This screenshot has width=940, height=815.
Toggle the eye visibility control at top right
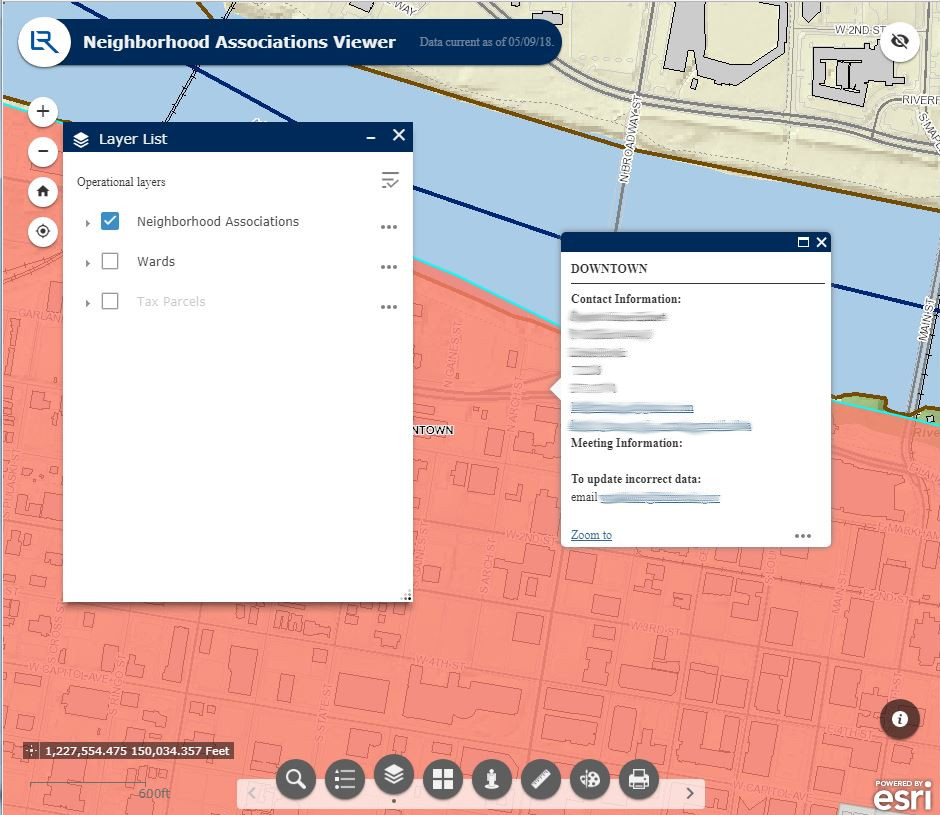(900, 42)
